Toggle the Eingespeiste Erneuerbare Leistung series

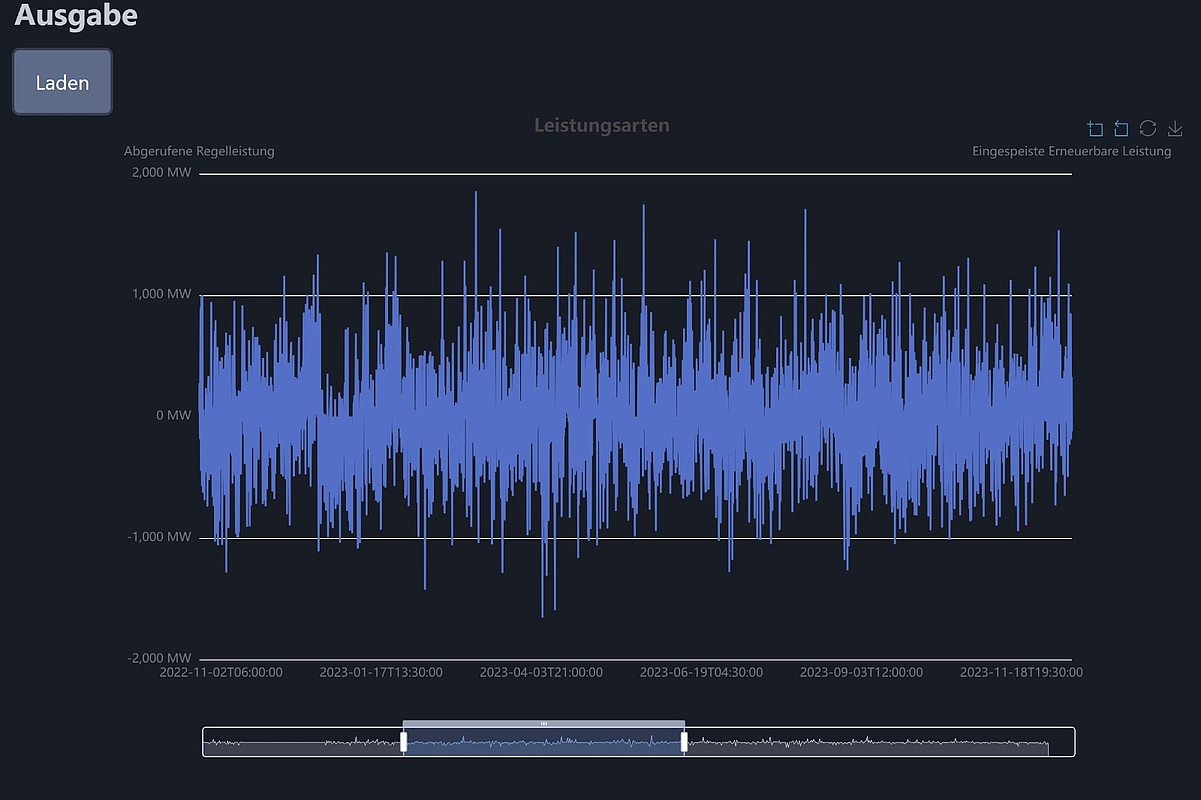pos(1072,151)
